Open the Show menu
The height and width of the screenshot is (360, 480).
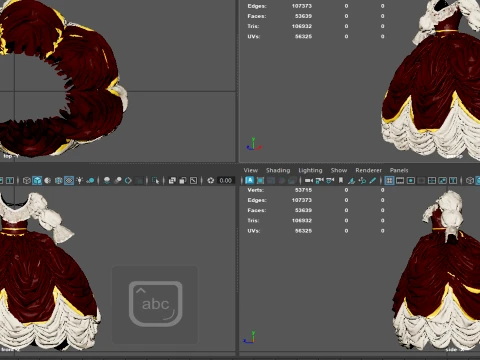click(339, 170)
